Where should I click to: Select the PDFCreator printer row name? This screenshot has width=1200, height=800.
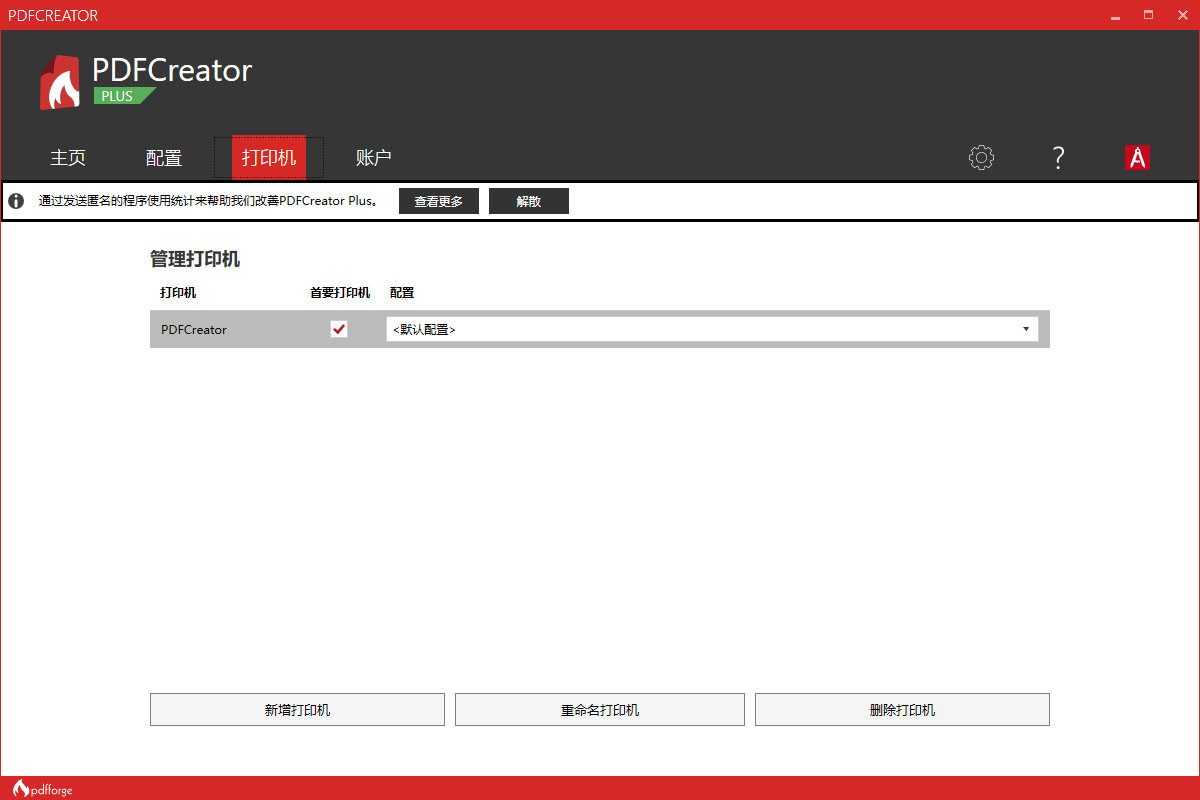[194, 329]
